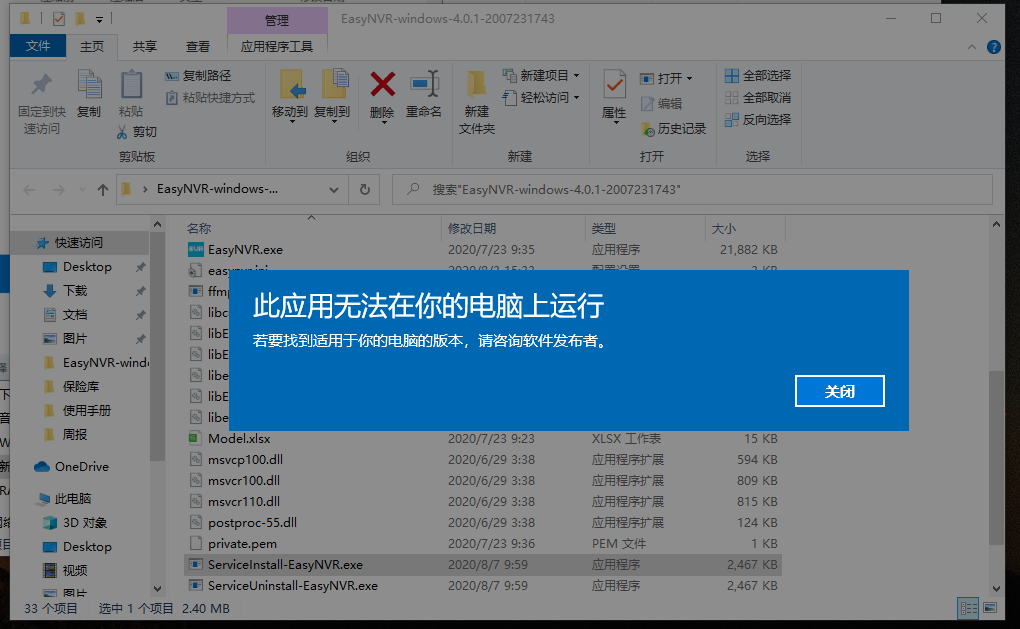This screenshot has height=629, width=1020.
Task: Open the 文件 menu tab
Action: 38,46
